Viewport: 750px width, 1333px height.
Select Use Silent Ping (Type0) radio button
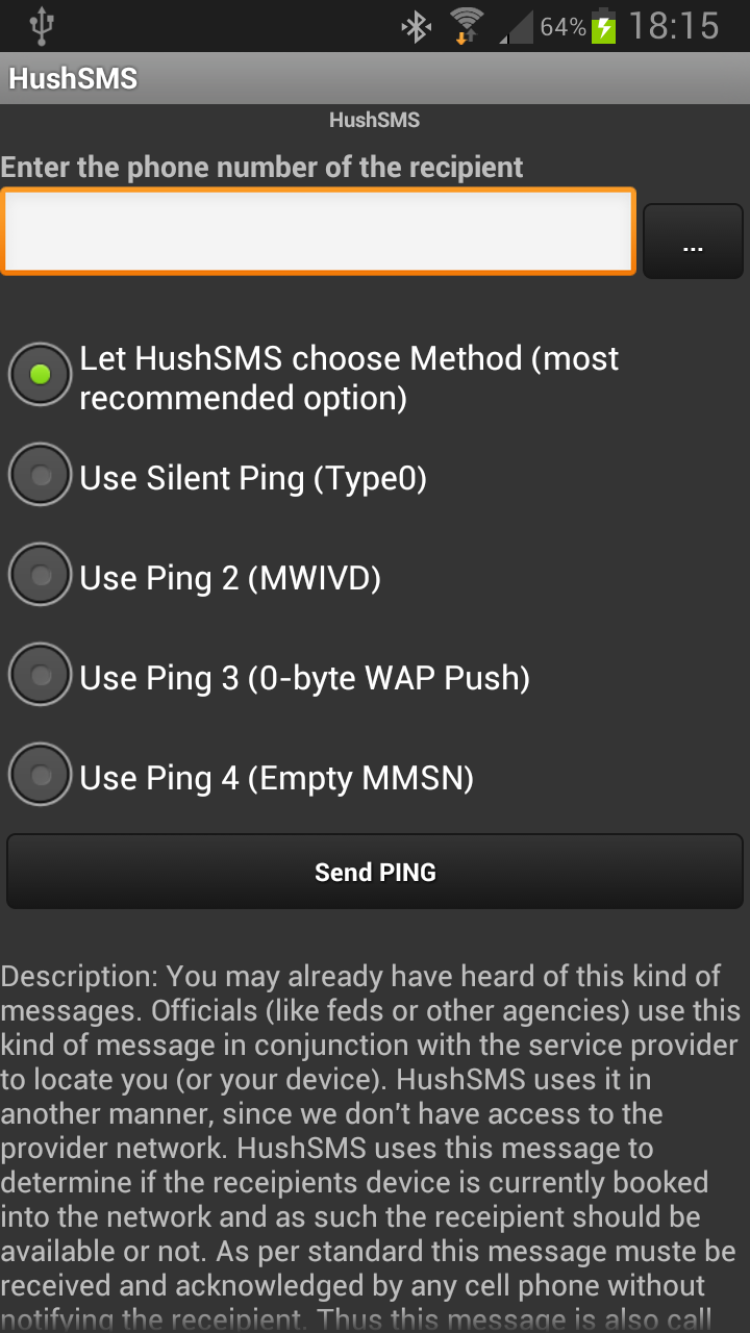tap(41, 476)
